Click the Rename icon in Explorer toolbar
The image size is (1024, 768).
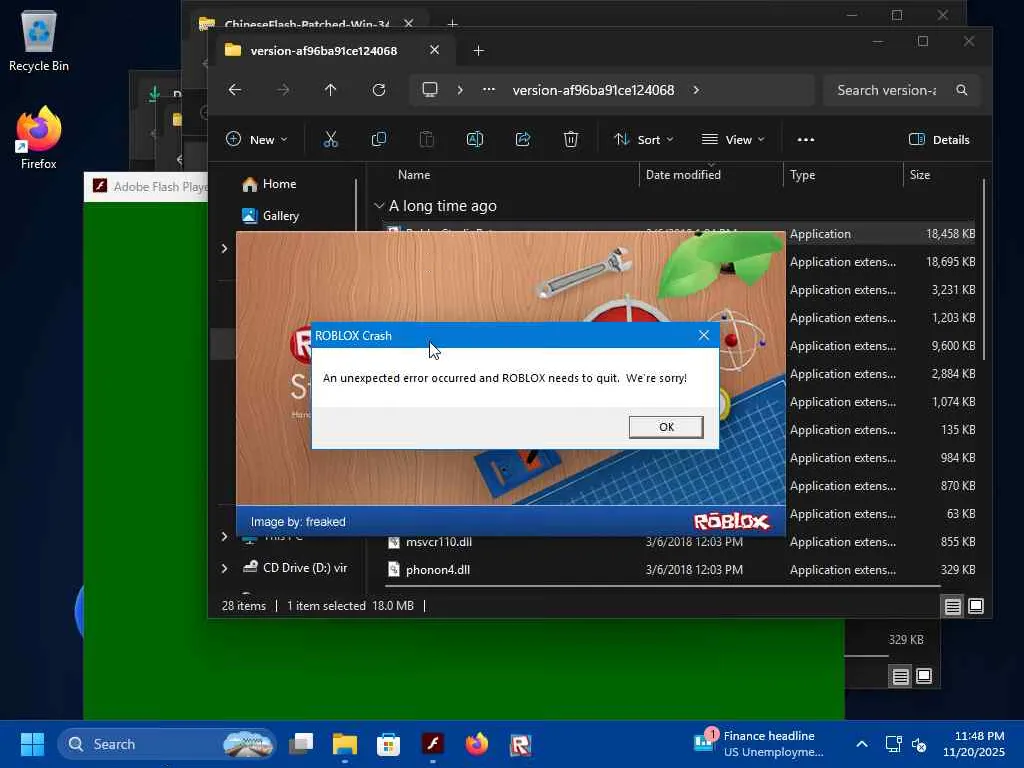[x=475, y=139]
